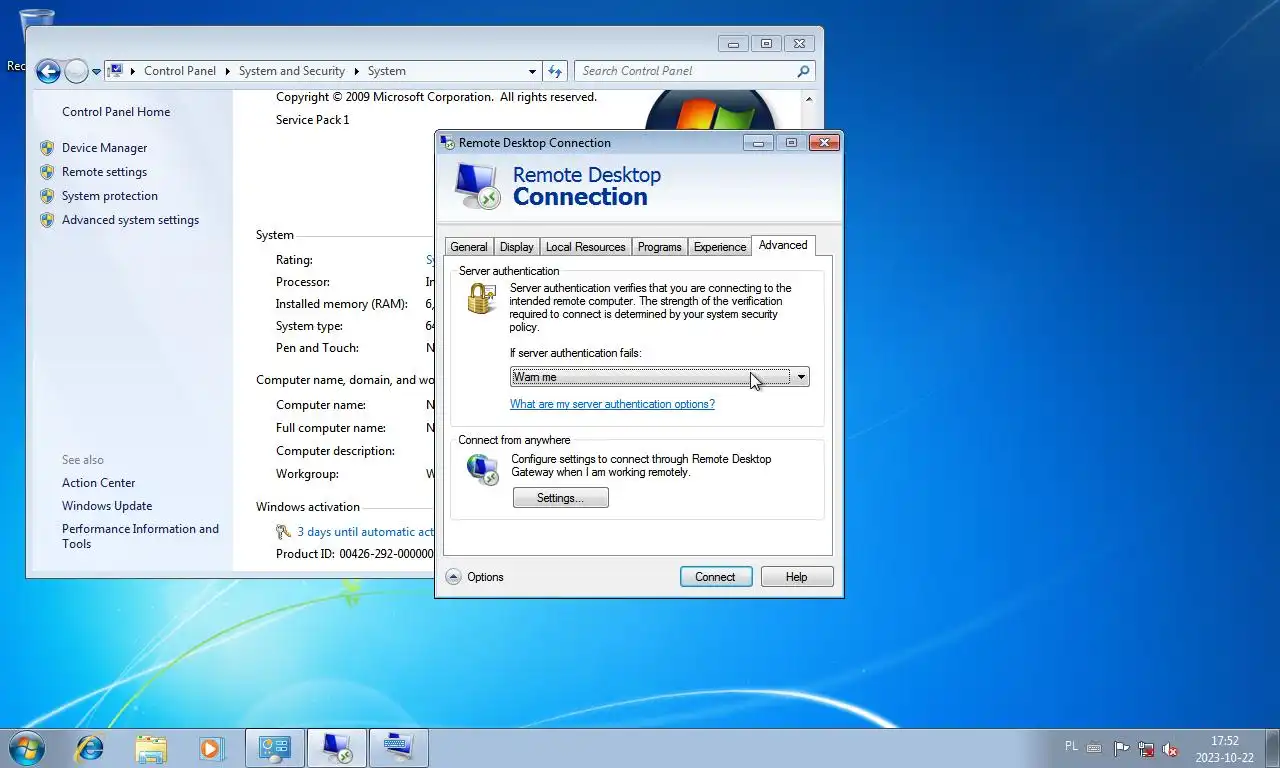
Task: Click the Control Panel scrollbar up arrow
Action: tap(811, 99)
